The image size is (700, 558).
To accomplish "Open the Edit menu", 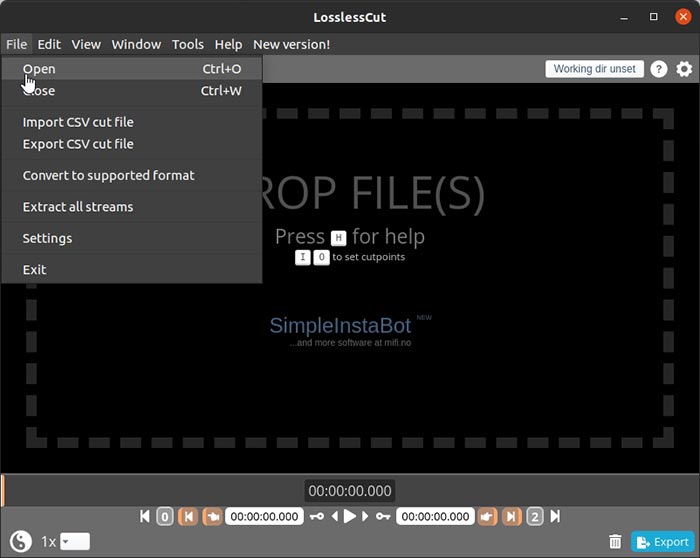I will click(49, 44).
